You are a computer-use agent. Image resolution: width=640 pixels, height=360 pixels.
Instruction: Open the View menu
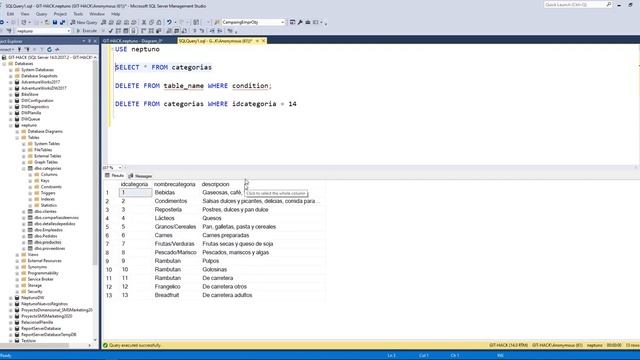click(x=25, y=14)
